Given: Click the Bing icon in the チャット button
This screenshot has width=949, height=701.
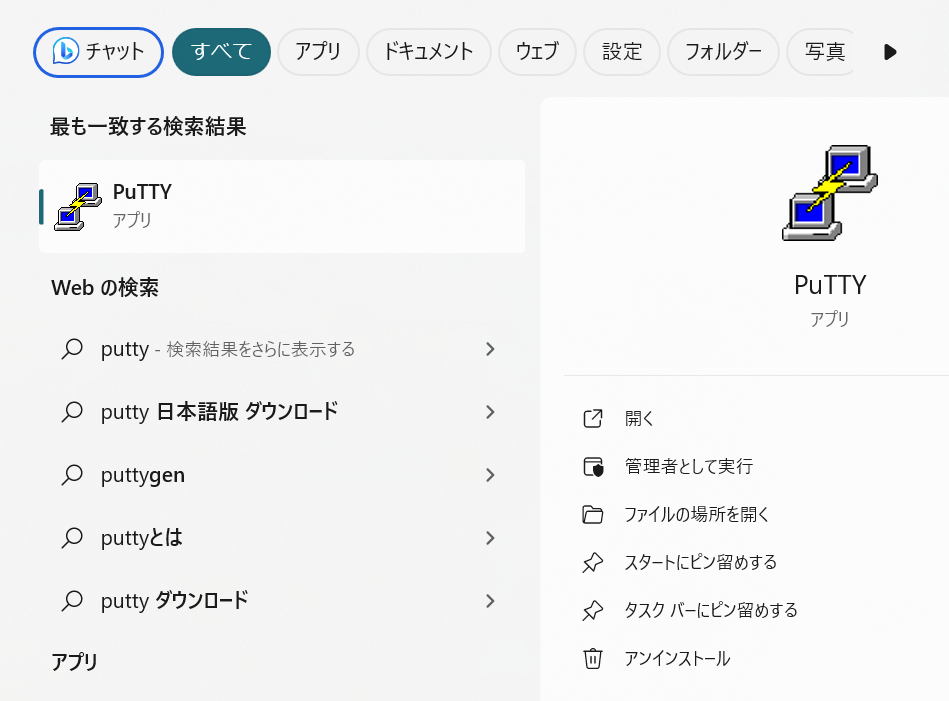Looking at the screenshot, I should coord(65,51).
